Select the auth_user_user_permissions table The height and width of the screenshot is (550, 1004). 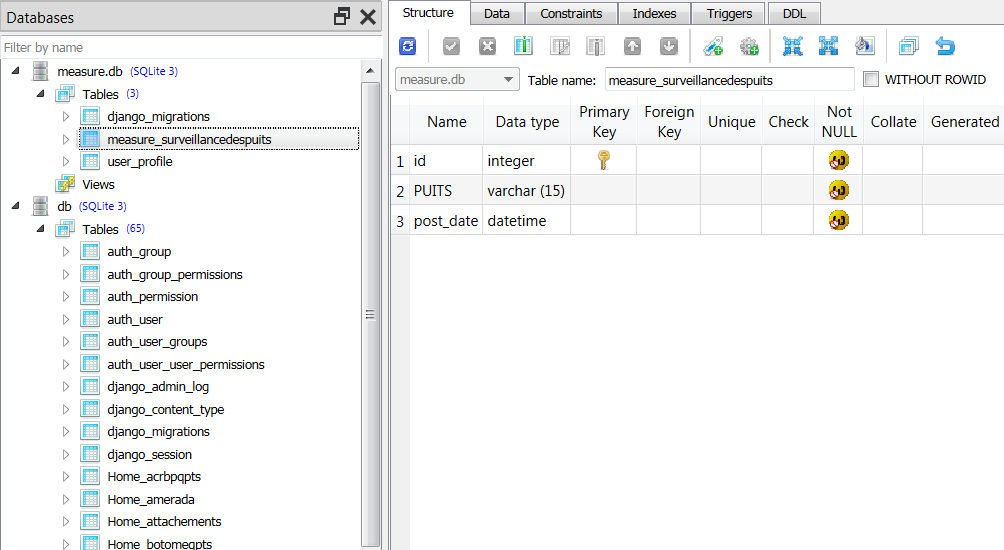pyautogui.click(x=186, y=364)
